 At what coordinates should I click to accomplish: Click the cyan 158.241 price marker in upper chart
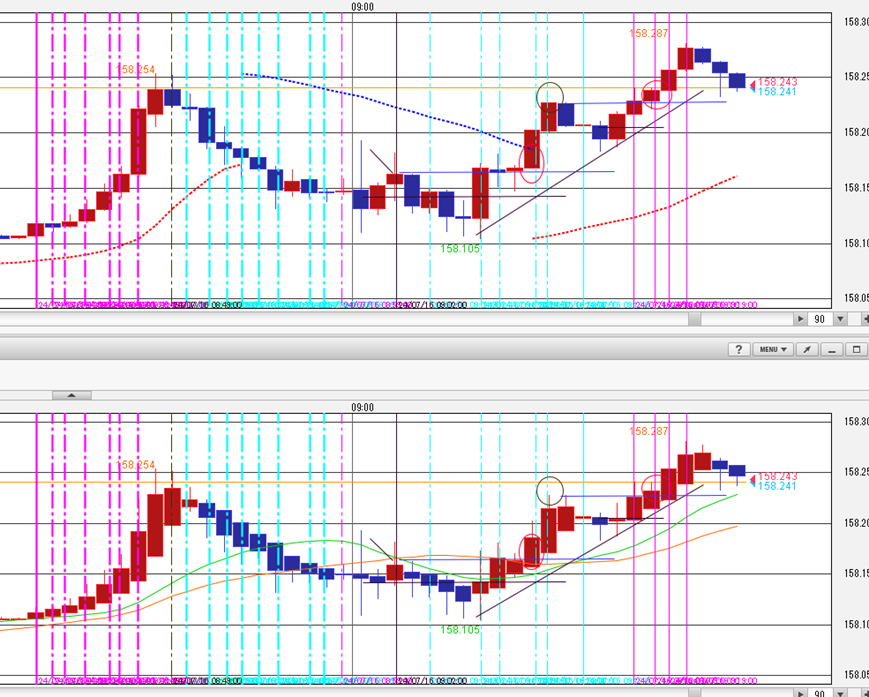pyautogui.click(x=776, y=92)
